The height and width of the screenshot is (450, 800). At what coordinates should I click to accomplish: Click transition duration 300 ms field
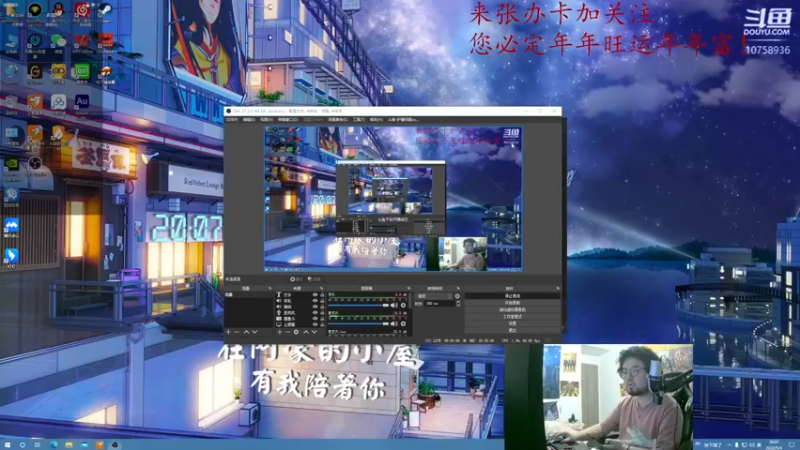(x=440, y=304)
